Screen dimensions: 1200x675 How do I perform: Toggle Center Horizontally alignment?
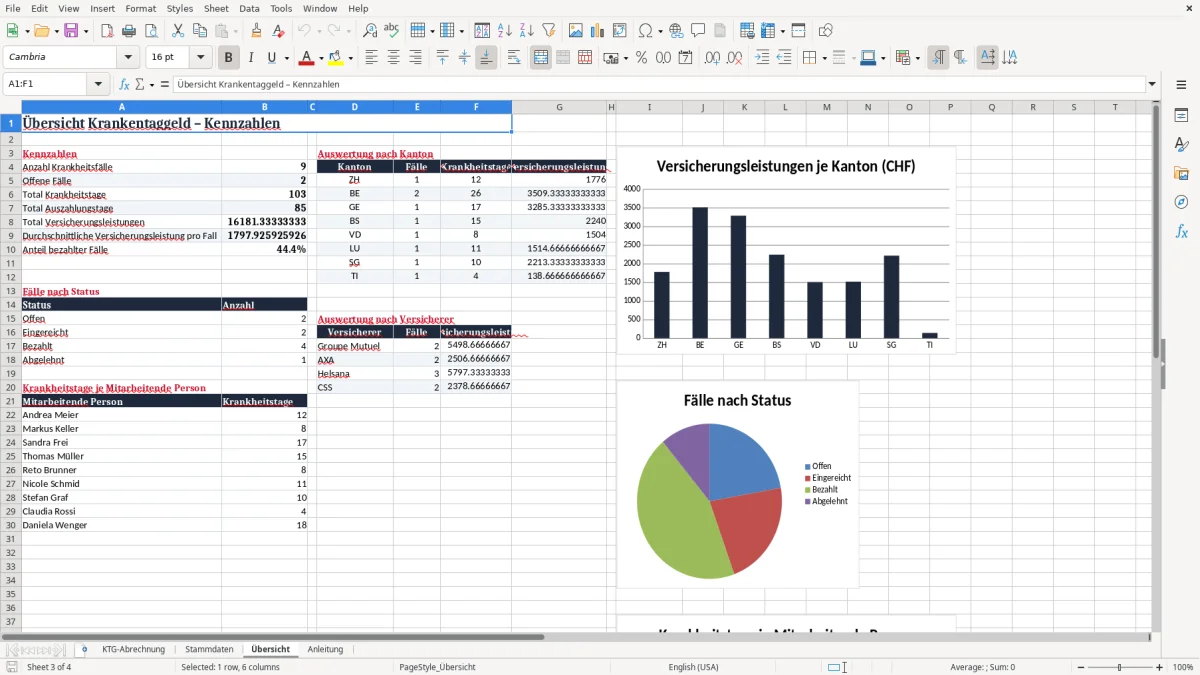click(393, 58)
